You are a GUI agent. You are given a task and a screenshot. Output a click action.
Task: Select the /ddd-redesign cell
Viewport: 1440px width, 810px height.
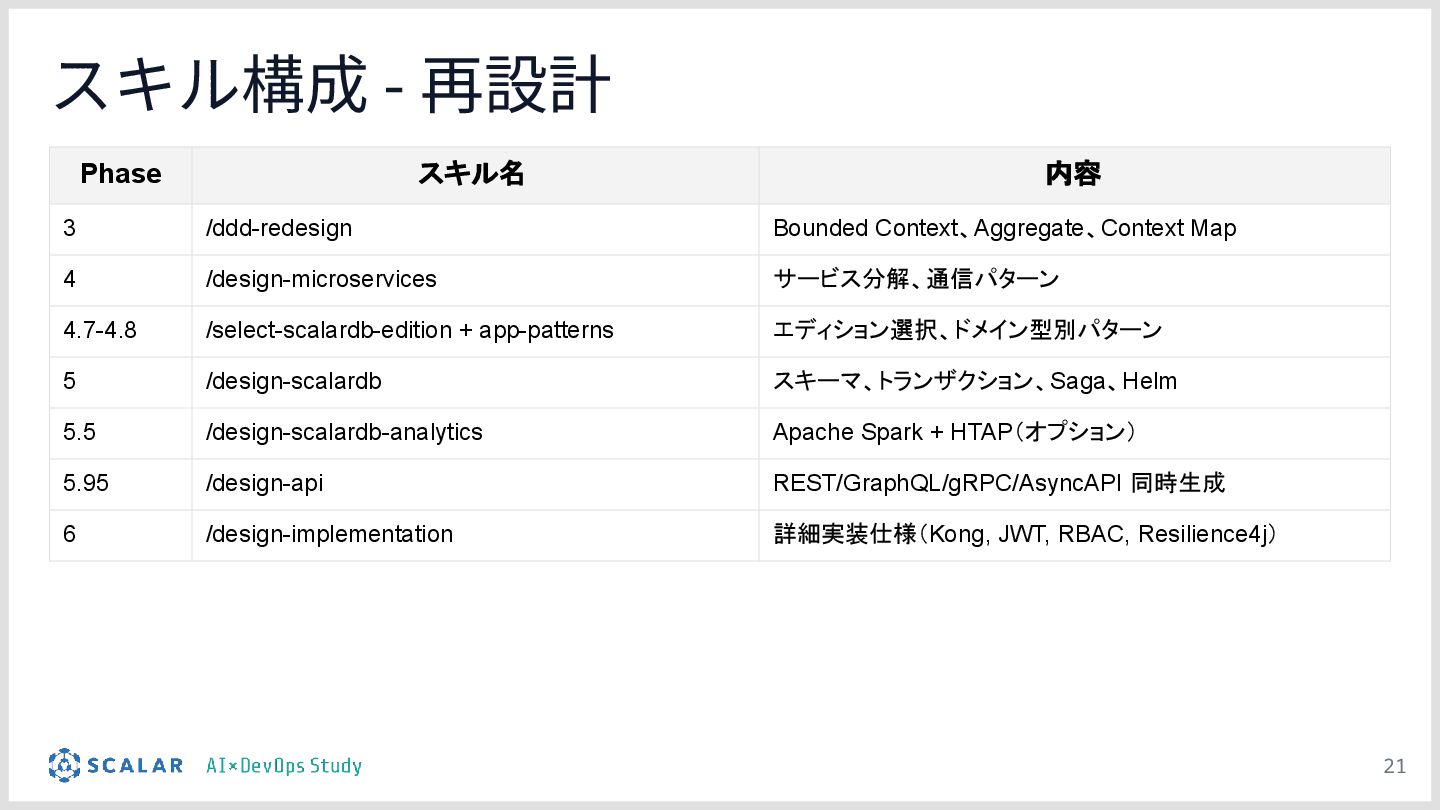pyautogui.click(x=475, y=229)
